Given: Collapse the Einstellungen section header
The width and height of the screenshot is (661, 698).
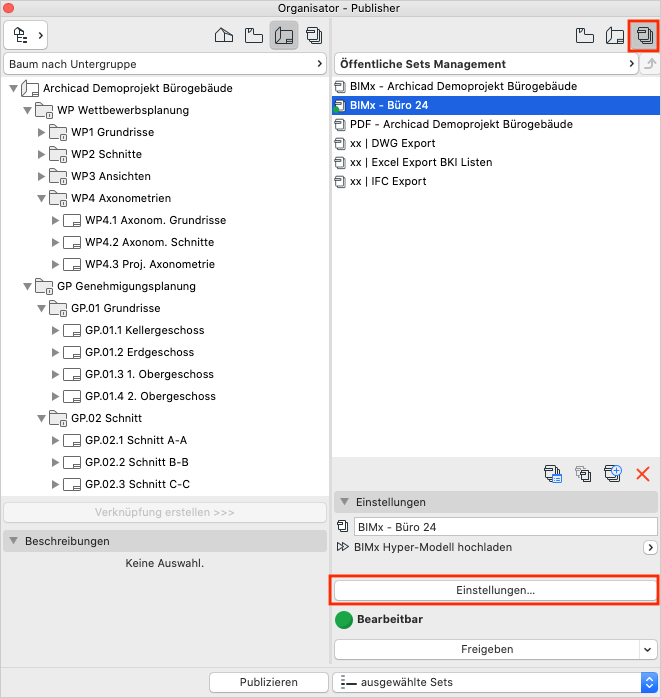Looking at the screenshot, I should [344, 502].
